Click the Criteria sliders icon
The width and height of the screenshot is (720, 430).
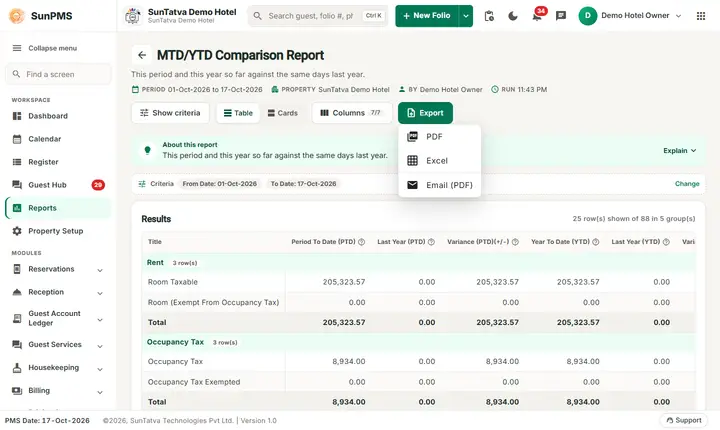(142, 184)
